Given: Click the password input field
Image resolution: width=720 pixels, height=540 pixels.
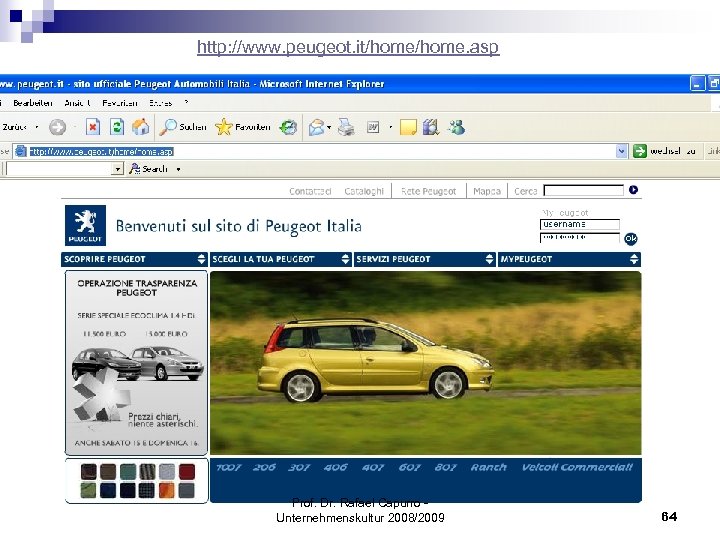Looking at the screenshot, I should pos(579,237).
